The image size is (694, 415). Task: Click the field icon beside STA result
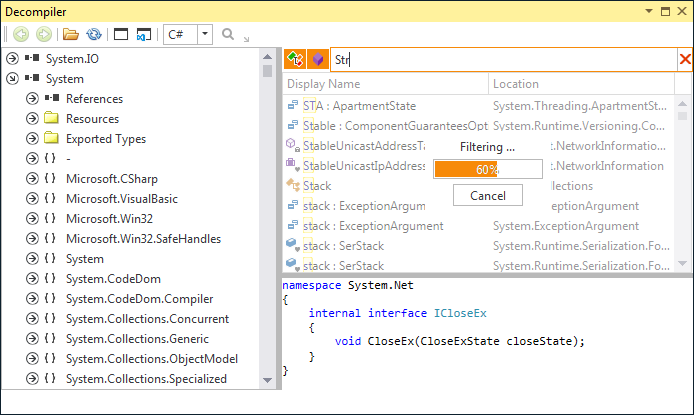[x=293, y=105]
